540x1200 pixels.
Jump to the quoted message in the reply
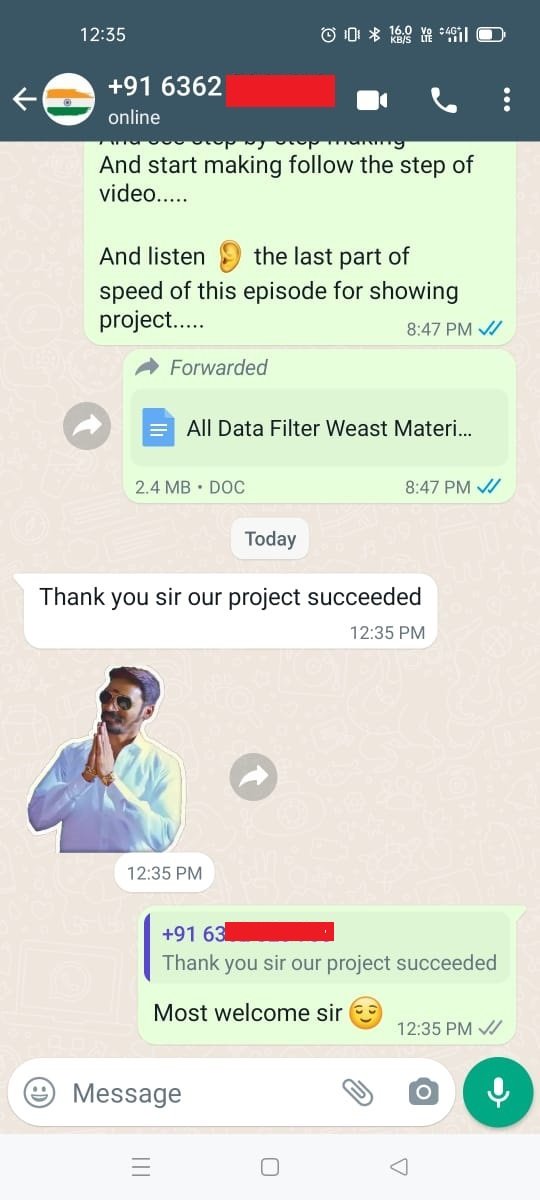[327, 947]
